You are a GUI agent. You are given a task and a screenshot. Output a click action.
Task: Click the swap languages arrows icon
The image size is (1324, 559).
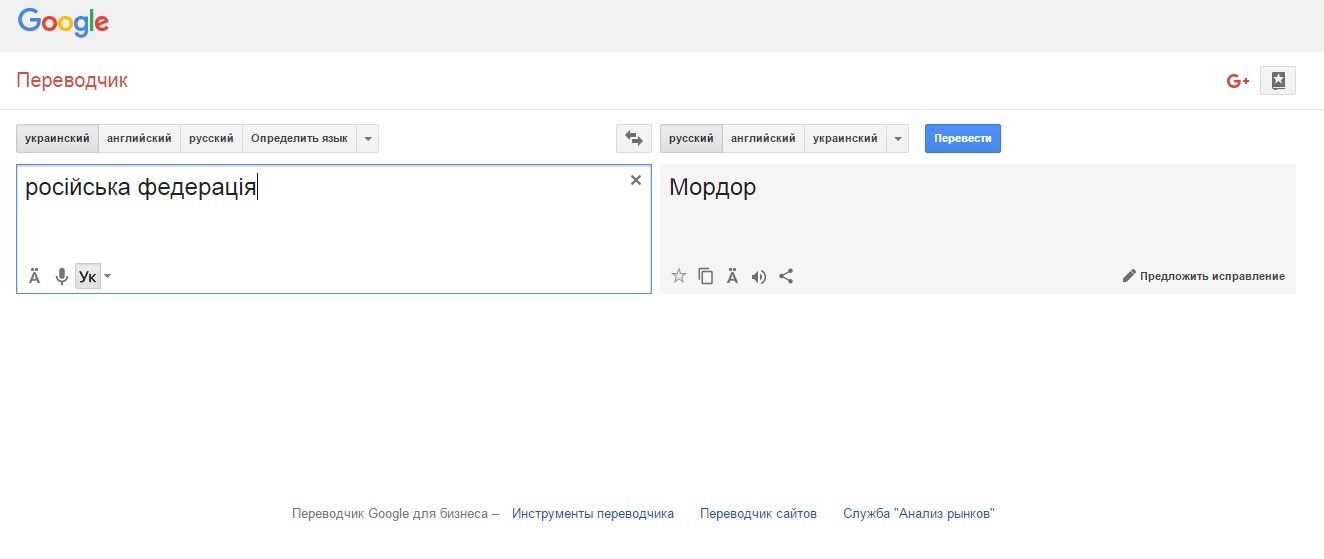pos(633,139)
